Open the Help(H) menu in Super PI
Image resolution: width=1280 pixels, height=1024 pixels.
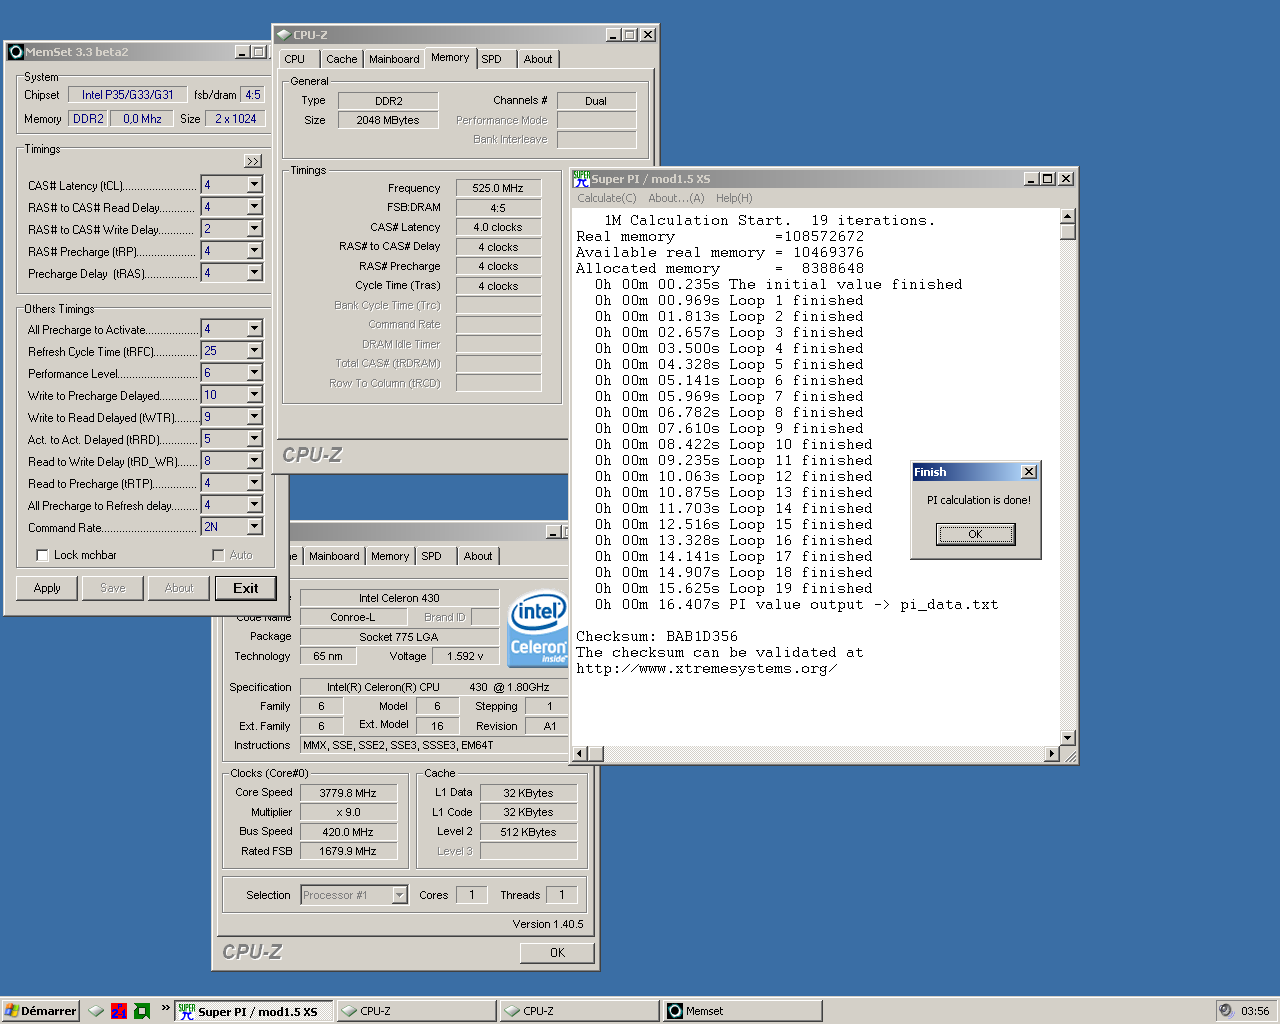tap(734, 198)
